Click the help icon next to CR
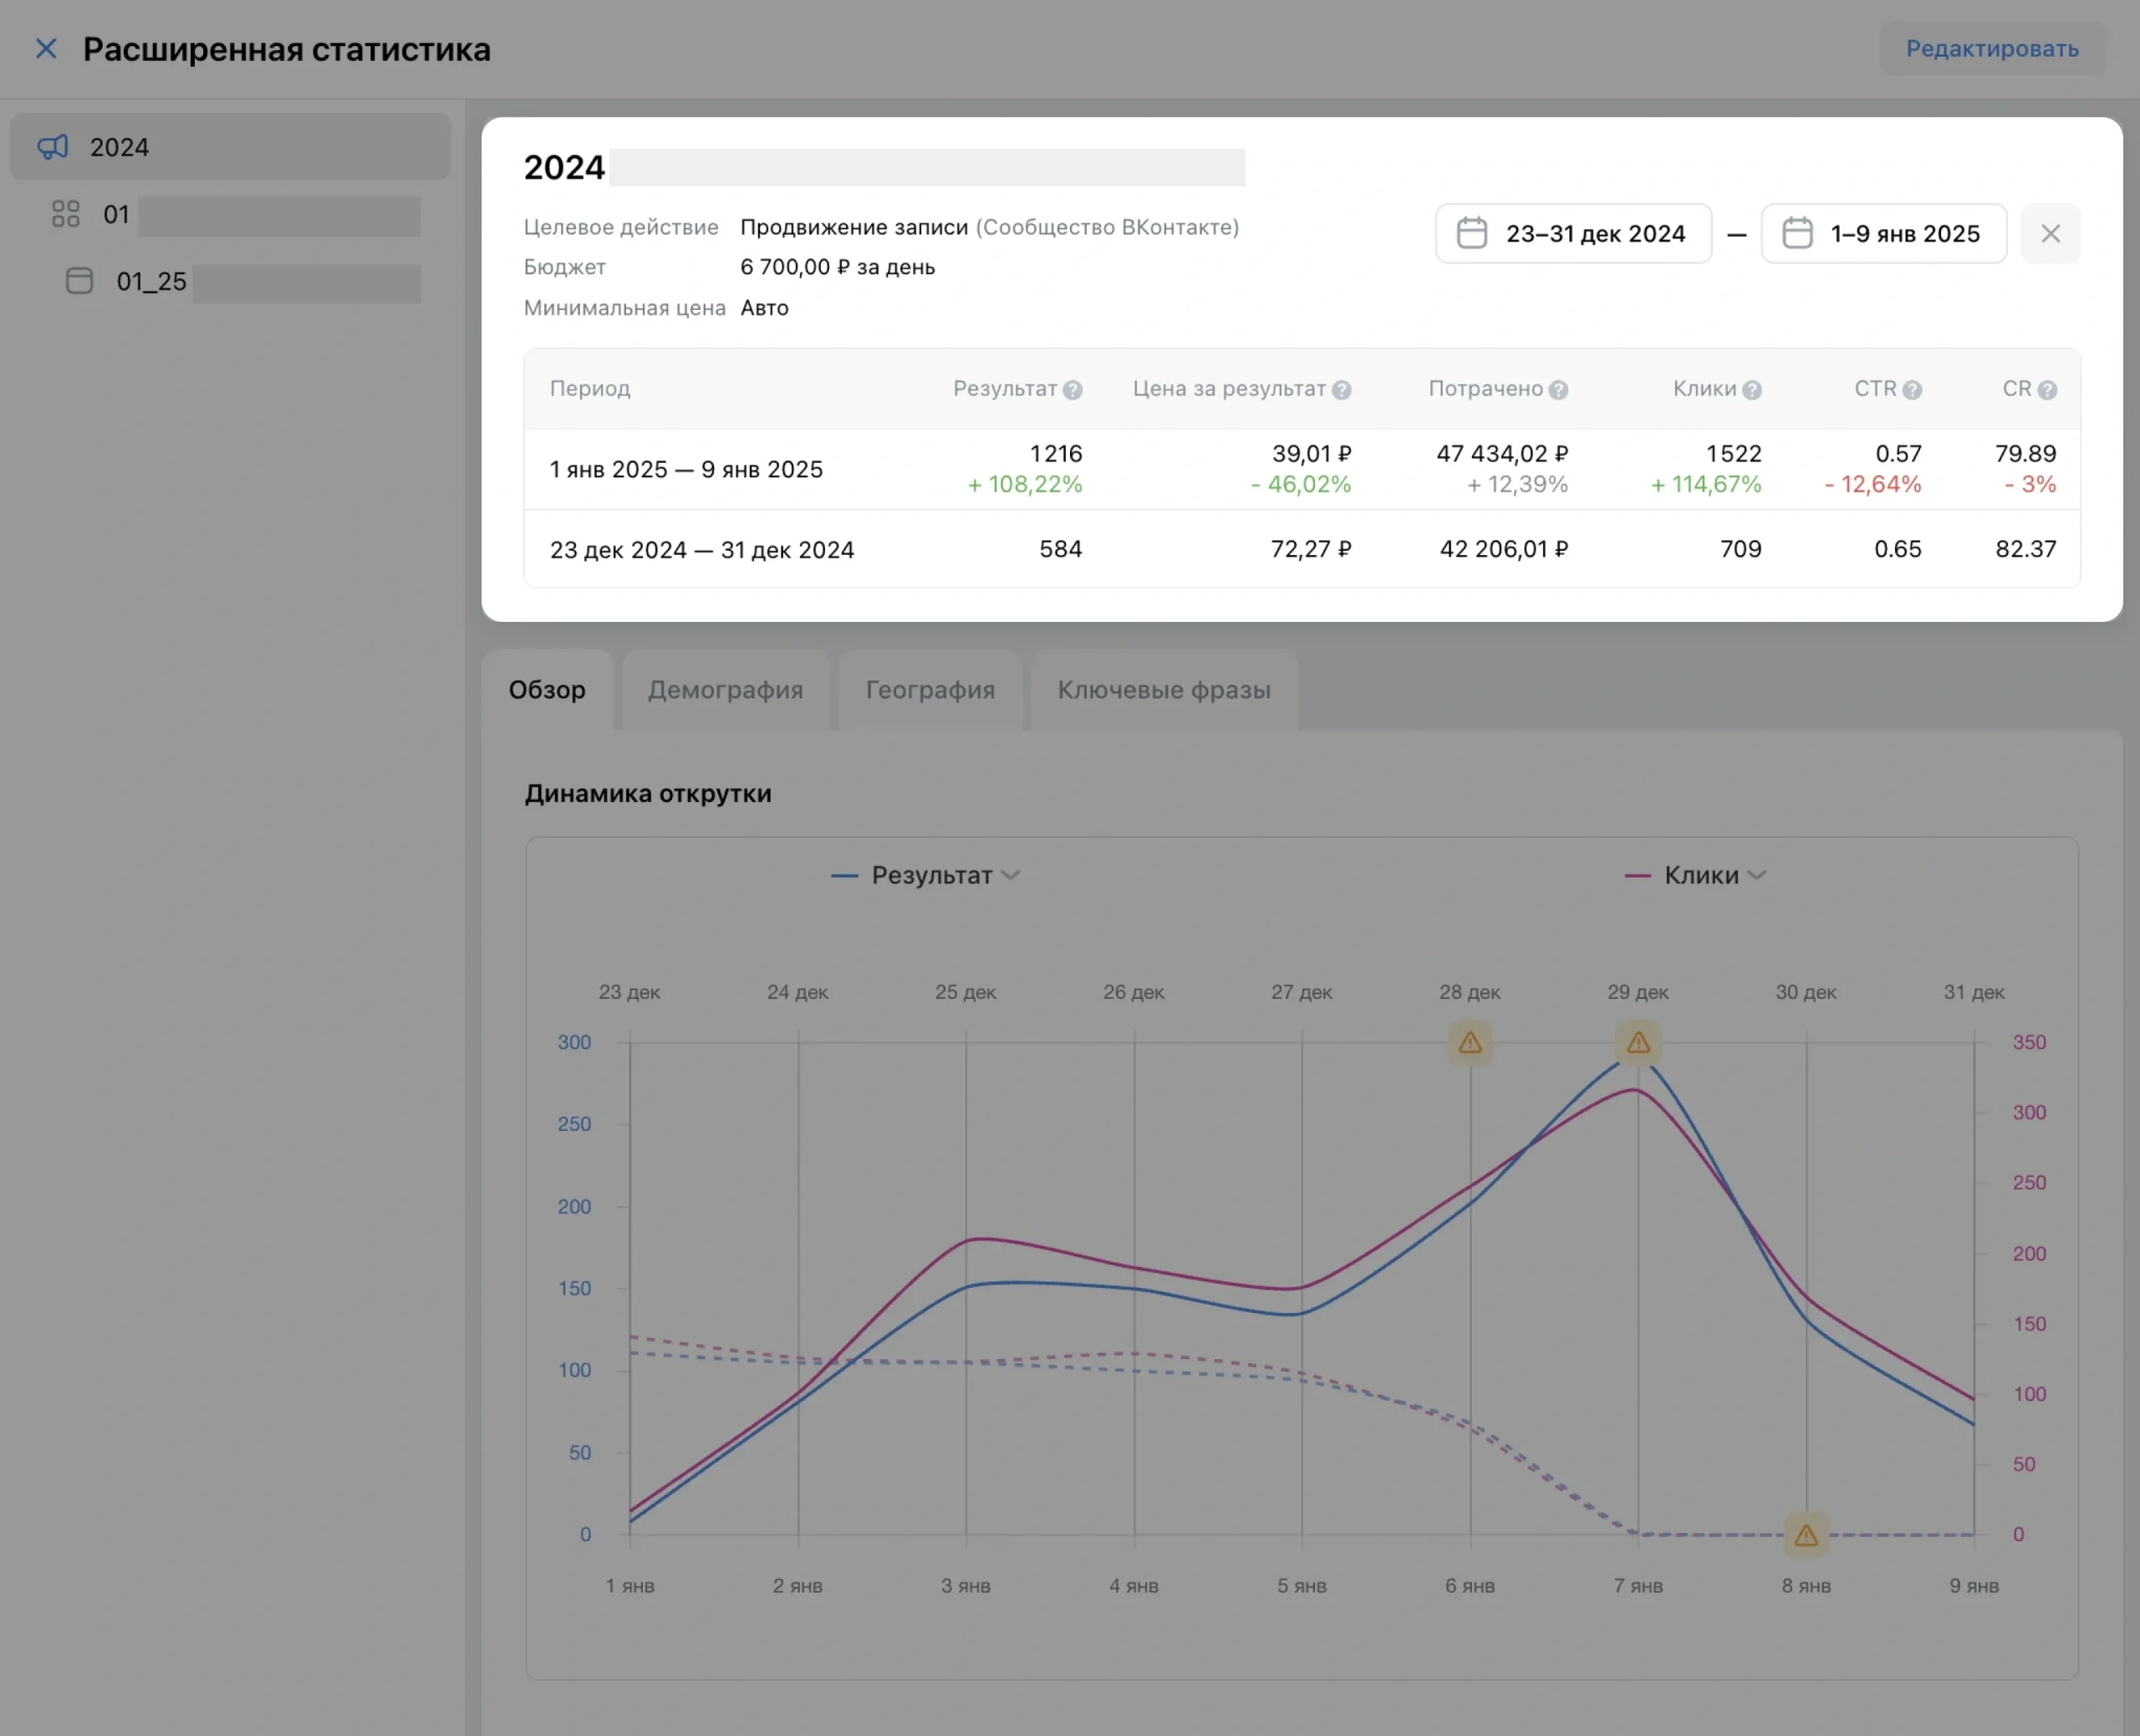The image size is (2140, 1736). pyautogui.click(x=2046, y=390)
